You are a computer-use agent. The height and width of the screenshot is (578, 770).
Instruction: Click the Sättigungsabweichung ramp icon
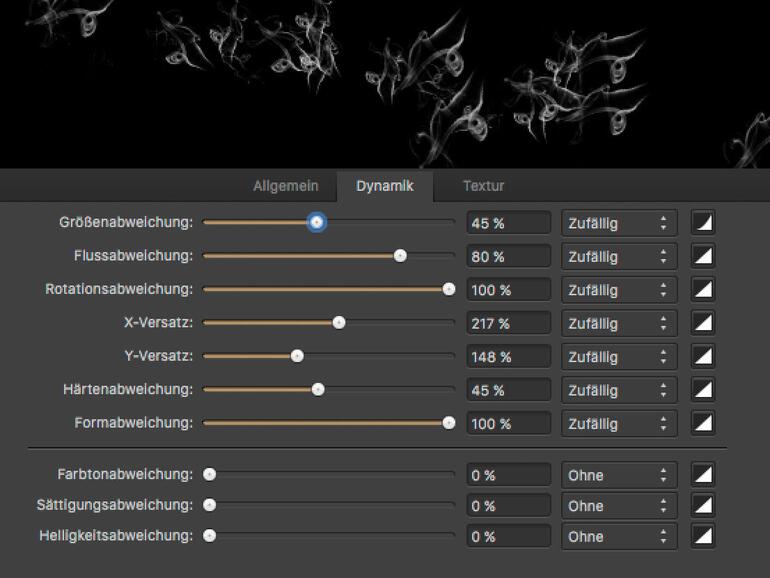pyautogui.click(x=703, y=506)
